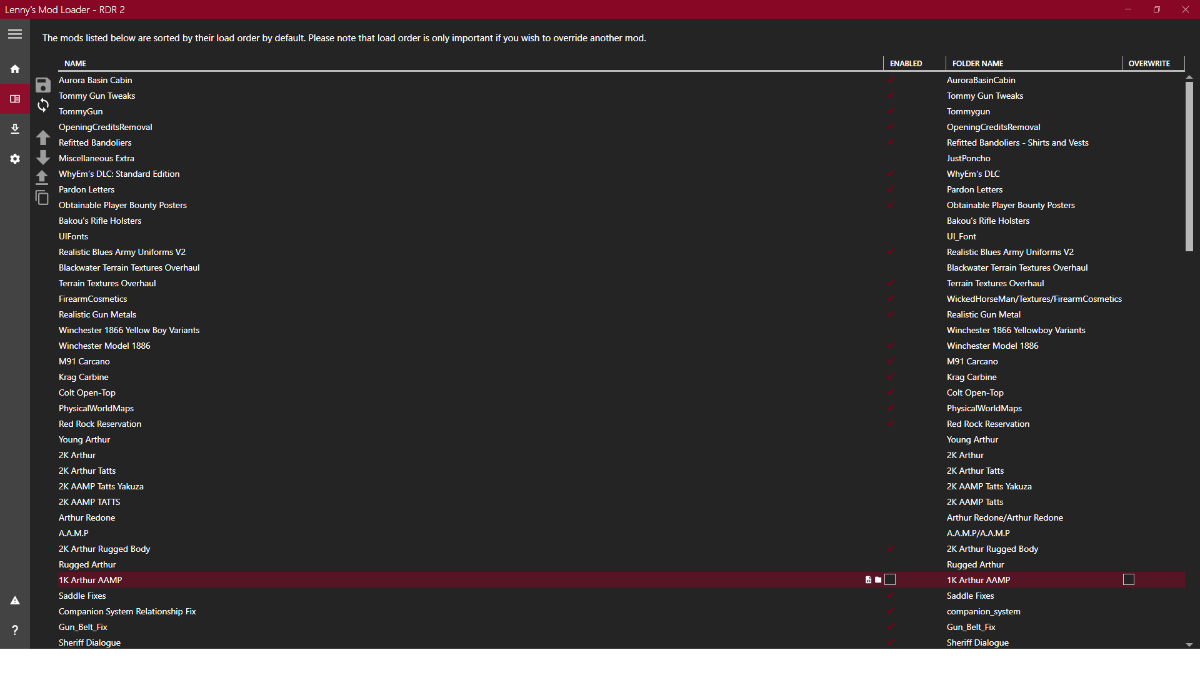Open the folder icon on 1K Arthur AAMP row
The width and height of the screenshot is (1200, 675).
[x=878, y=580]
